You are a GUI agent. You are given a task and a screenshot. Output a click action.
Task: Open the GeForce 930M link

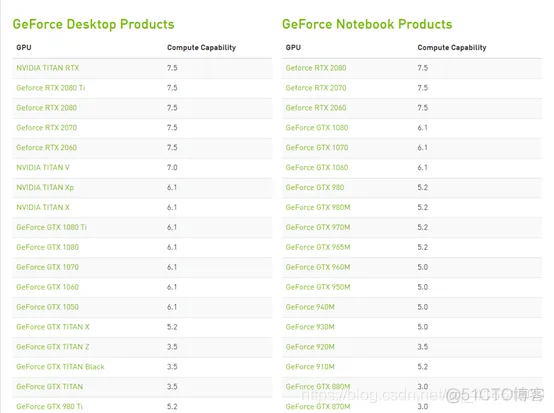tap(310, 327)
